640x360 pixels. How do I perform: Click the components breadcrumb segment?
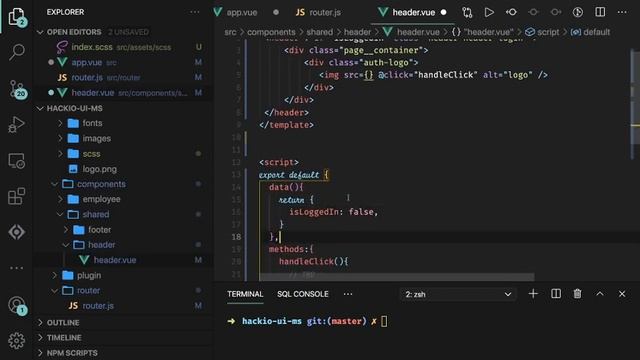tap(271, 32)
